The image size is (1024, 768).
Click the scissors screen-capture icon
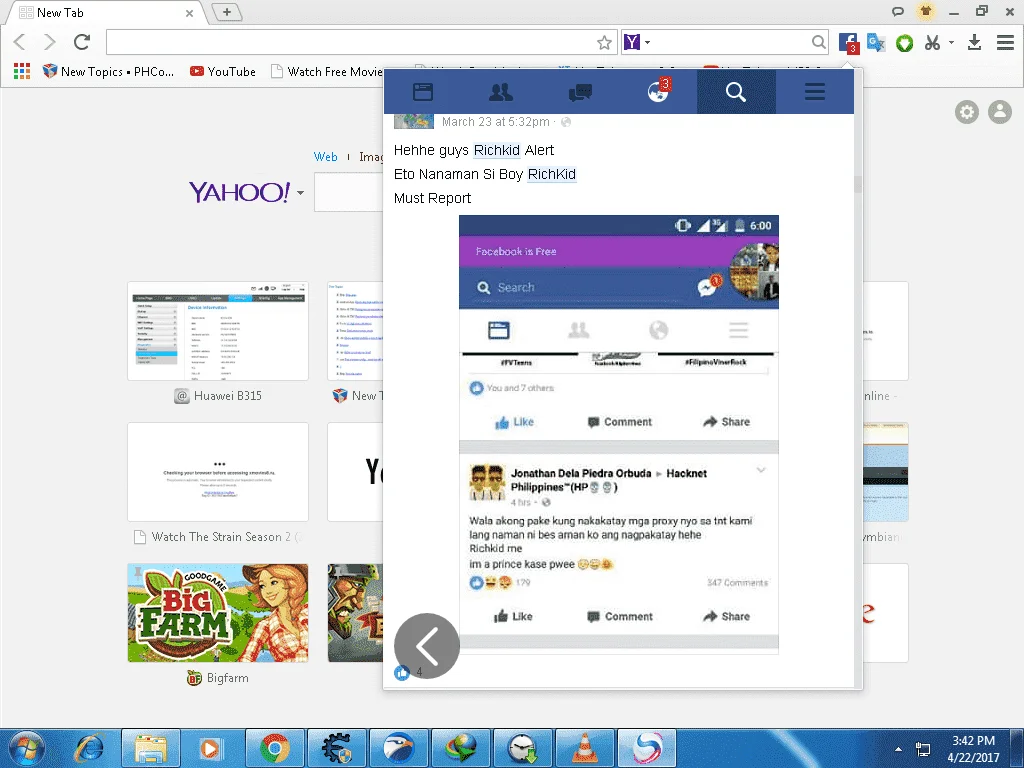click(932, 43)
